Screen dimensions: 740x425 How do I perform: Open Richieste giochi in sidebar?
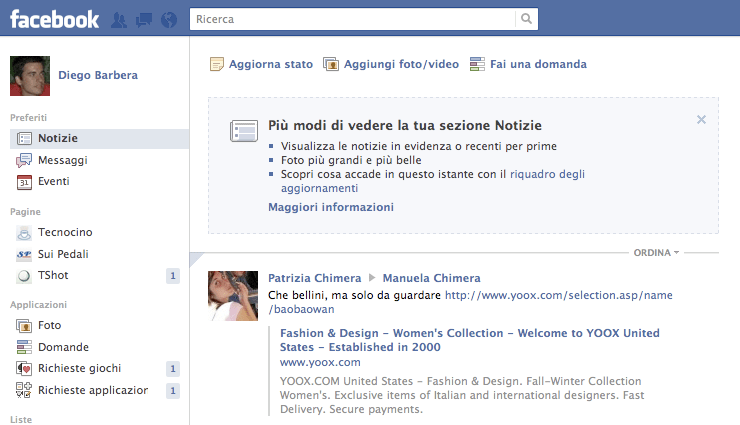point(79,368)
